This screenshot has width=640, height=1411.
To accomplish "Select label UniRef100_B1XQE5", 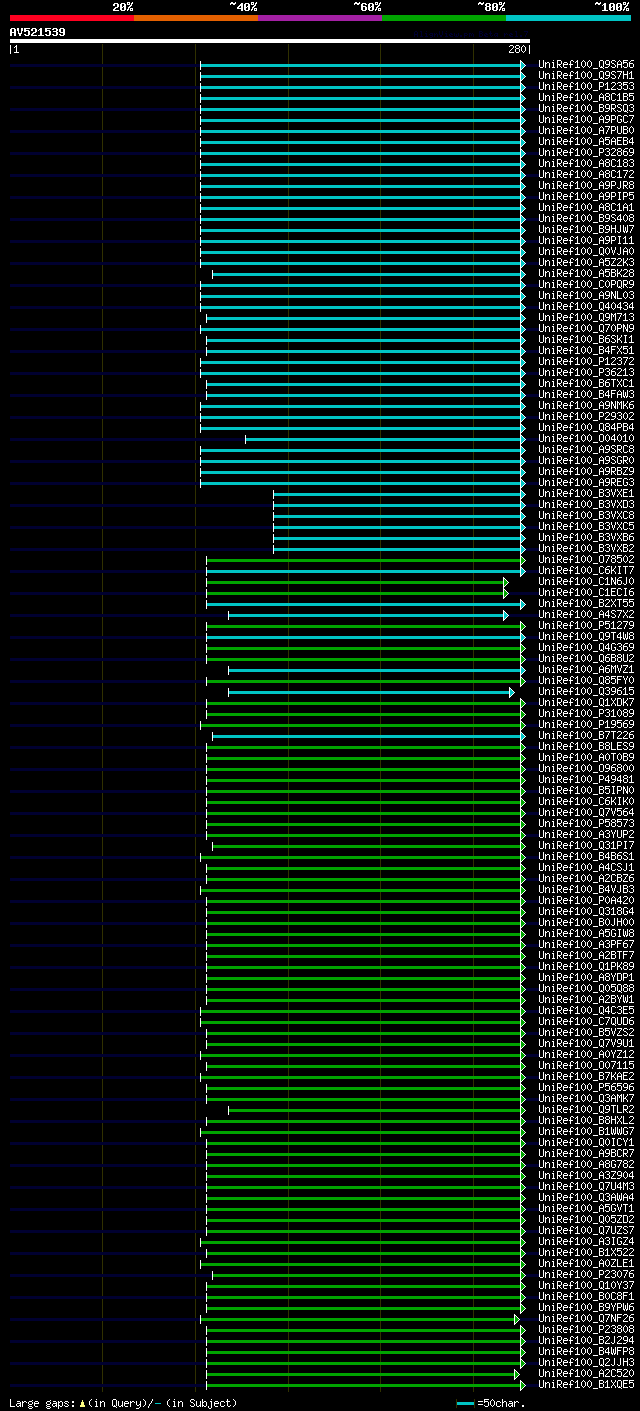I will click(586, 1384).
